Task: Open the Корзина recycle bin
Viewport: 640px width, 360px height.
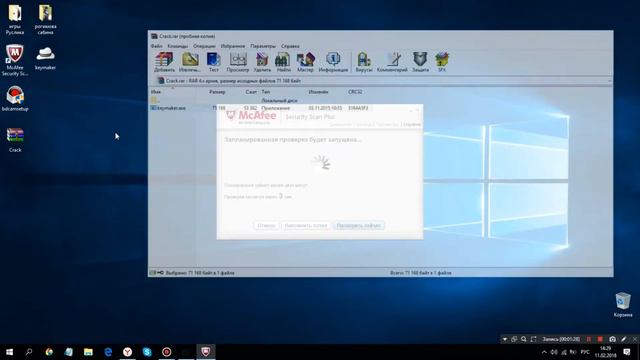Action: pyautogui.click(x=623, y=304)
